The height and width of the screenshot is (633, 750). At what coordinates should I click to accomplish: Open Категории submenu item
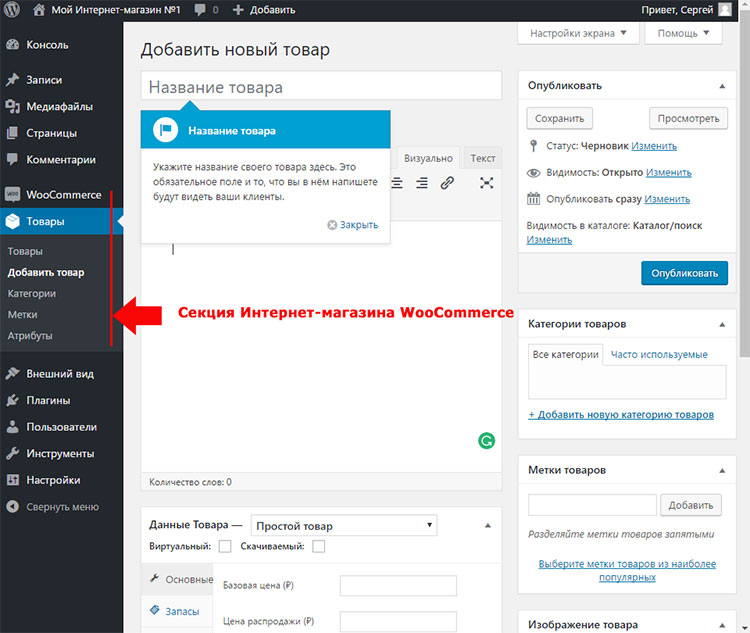32,293
